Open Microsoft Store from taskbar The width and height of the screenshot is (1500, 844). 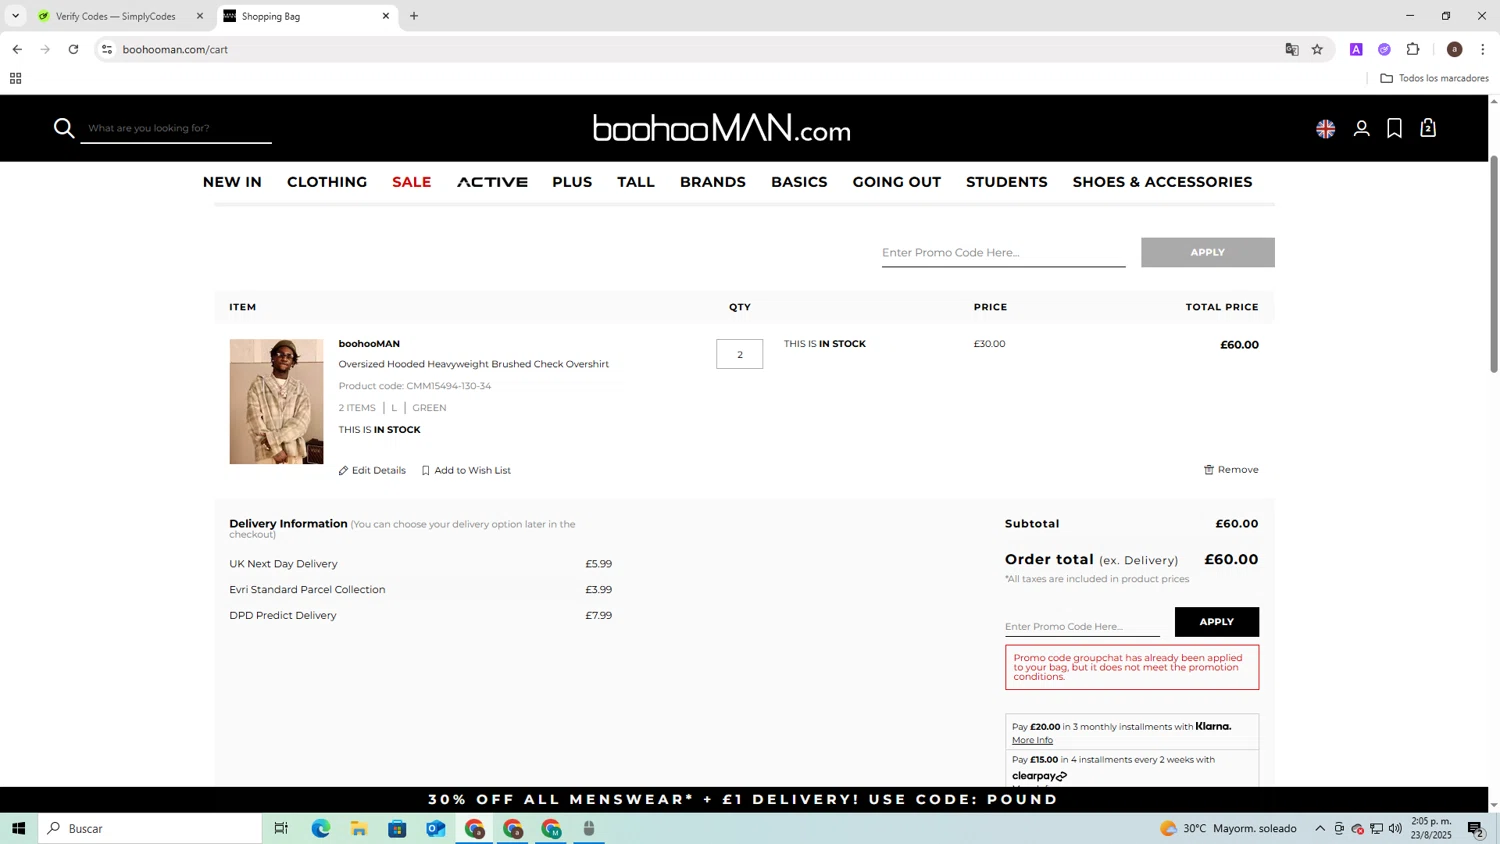tap(397, 828)
